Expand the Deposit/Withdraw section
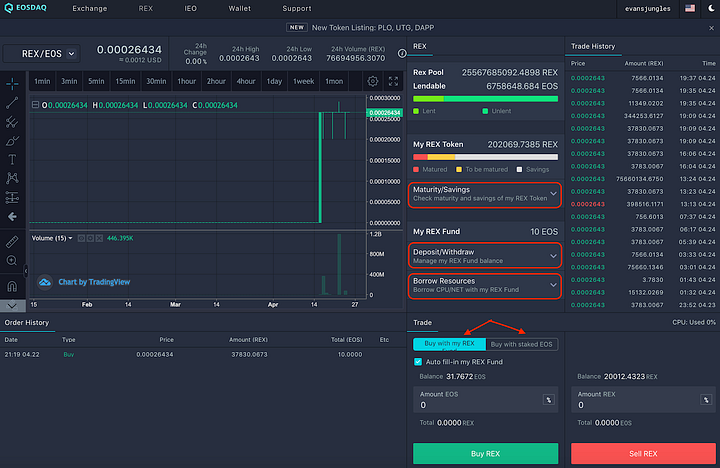The width and height of the screenshot is (720, 468). (485, 256)
